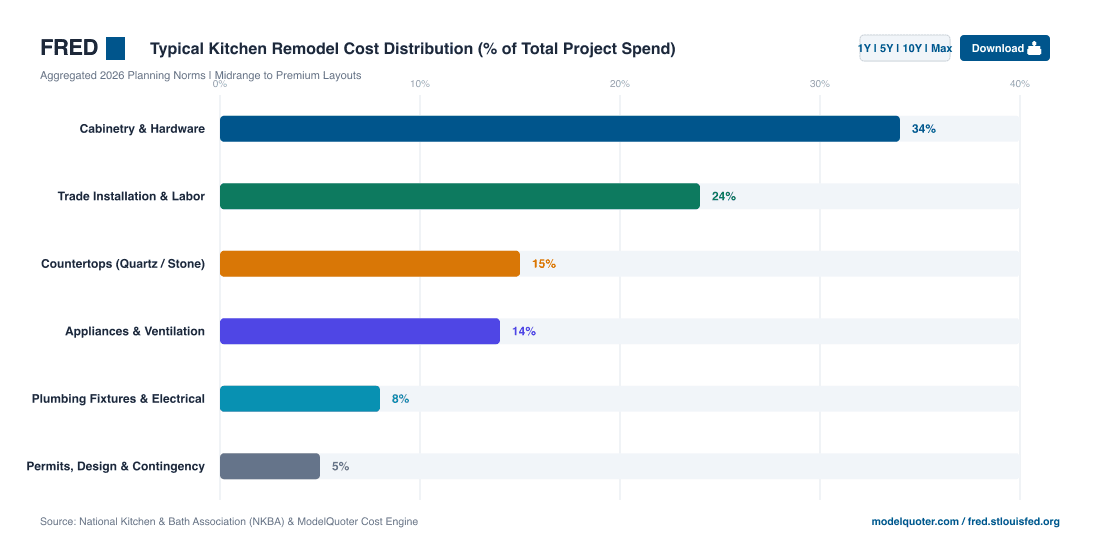The image size is (1100, 550).
Task: Click the NKBA source attribution text
Action: click(x=229, y=522)
